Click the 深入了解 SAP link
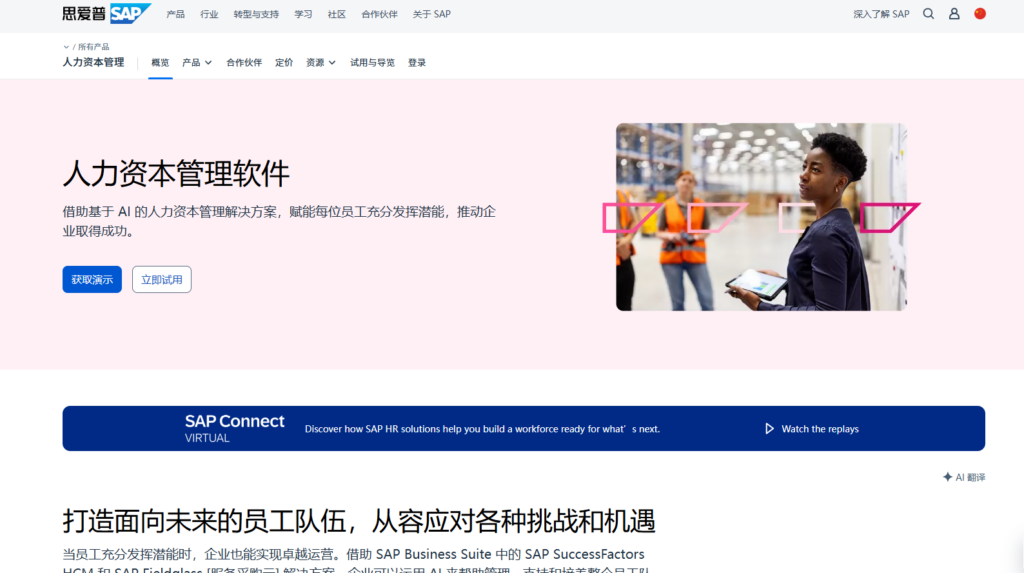Screen dimensions: 1024x573 pyautogui.click(x=881, y=14)
